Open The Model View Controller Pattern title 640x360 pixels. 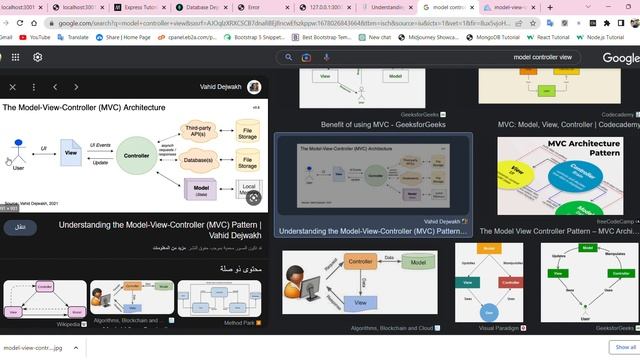point(560,231)
